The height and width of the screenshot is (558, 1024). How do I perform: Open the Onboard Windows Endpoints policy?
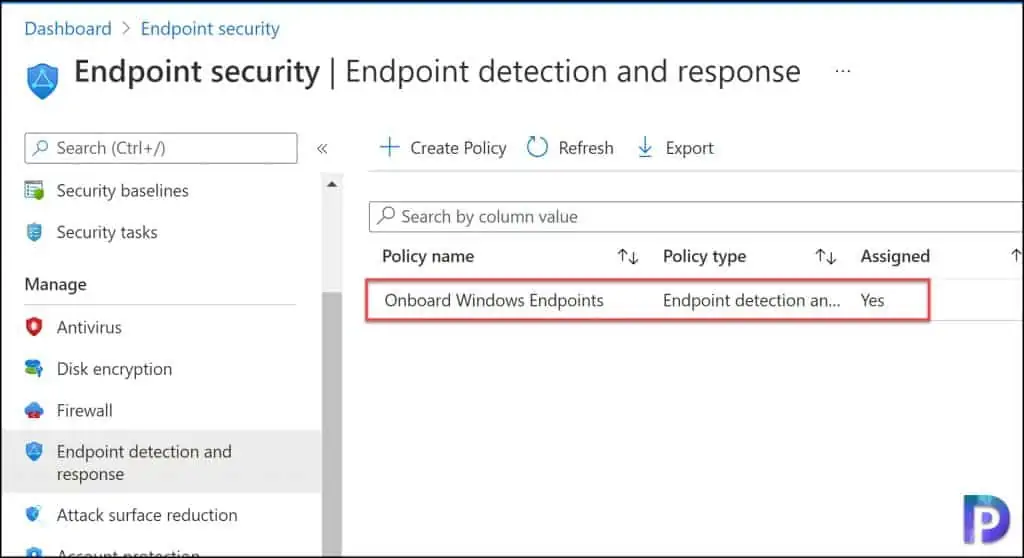click(494, 301)
